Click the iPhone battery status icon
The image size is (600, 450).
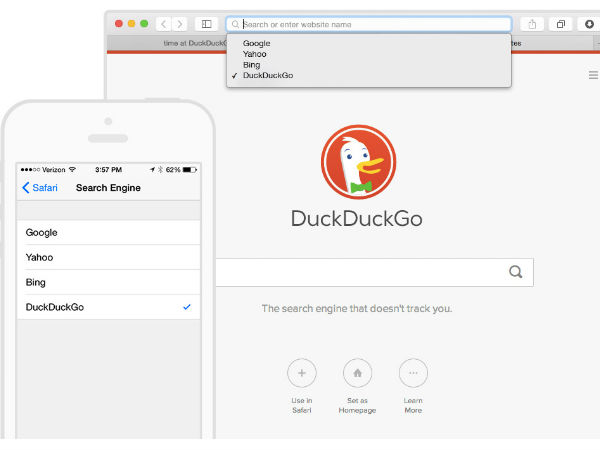(x=190, y=170)
